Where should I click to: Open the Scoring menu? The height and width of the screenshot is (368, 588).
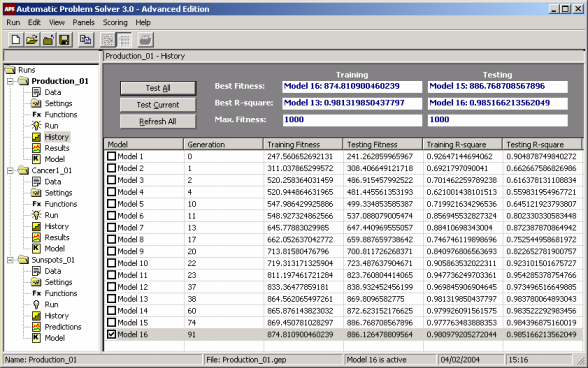click(x=115, y=23)
